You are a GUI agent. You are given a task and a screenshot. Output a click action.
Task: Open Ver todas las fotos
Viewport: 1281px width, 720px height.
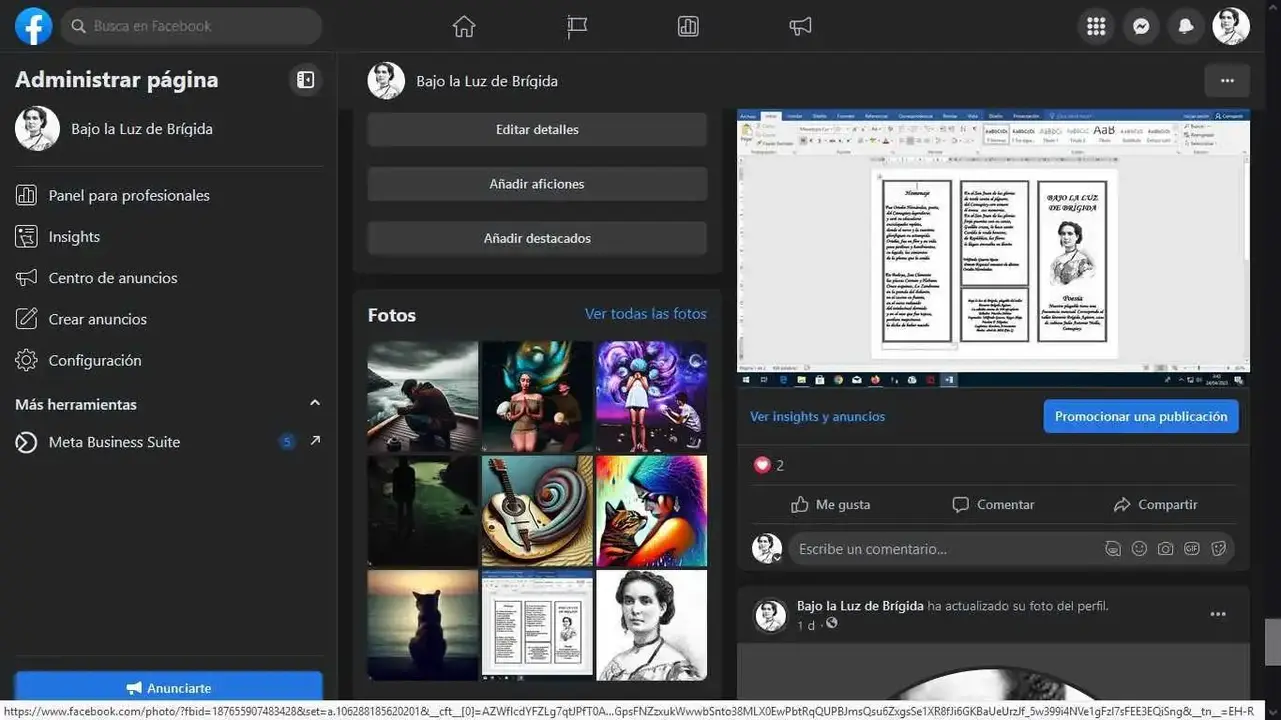tap(646, 314)
